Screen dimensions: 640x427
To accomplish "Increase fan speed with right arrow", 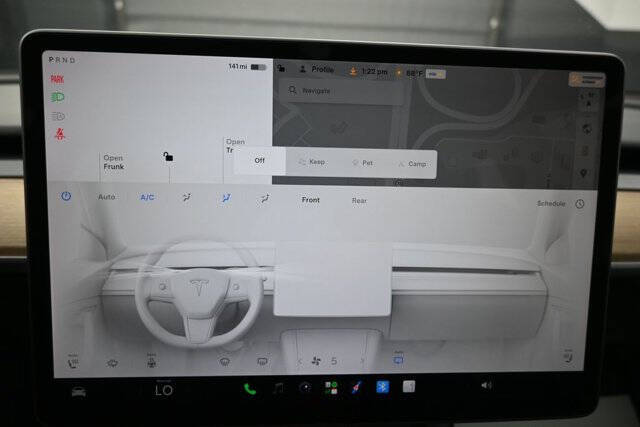I will click(x=362, y=361).
